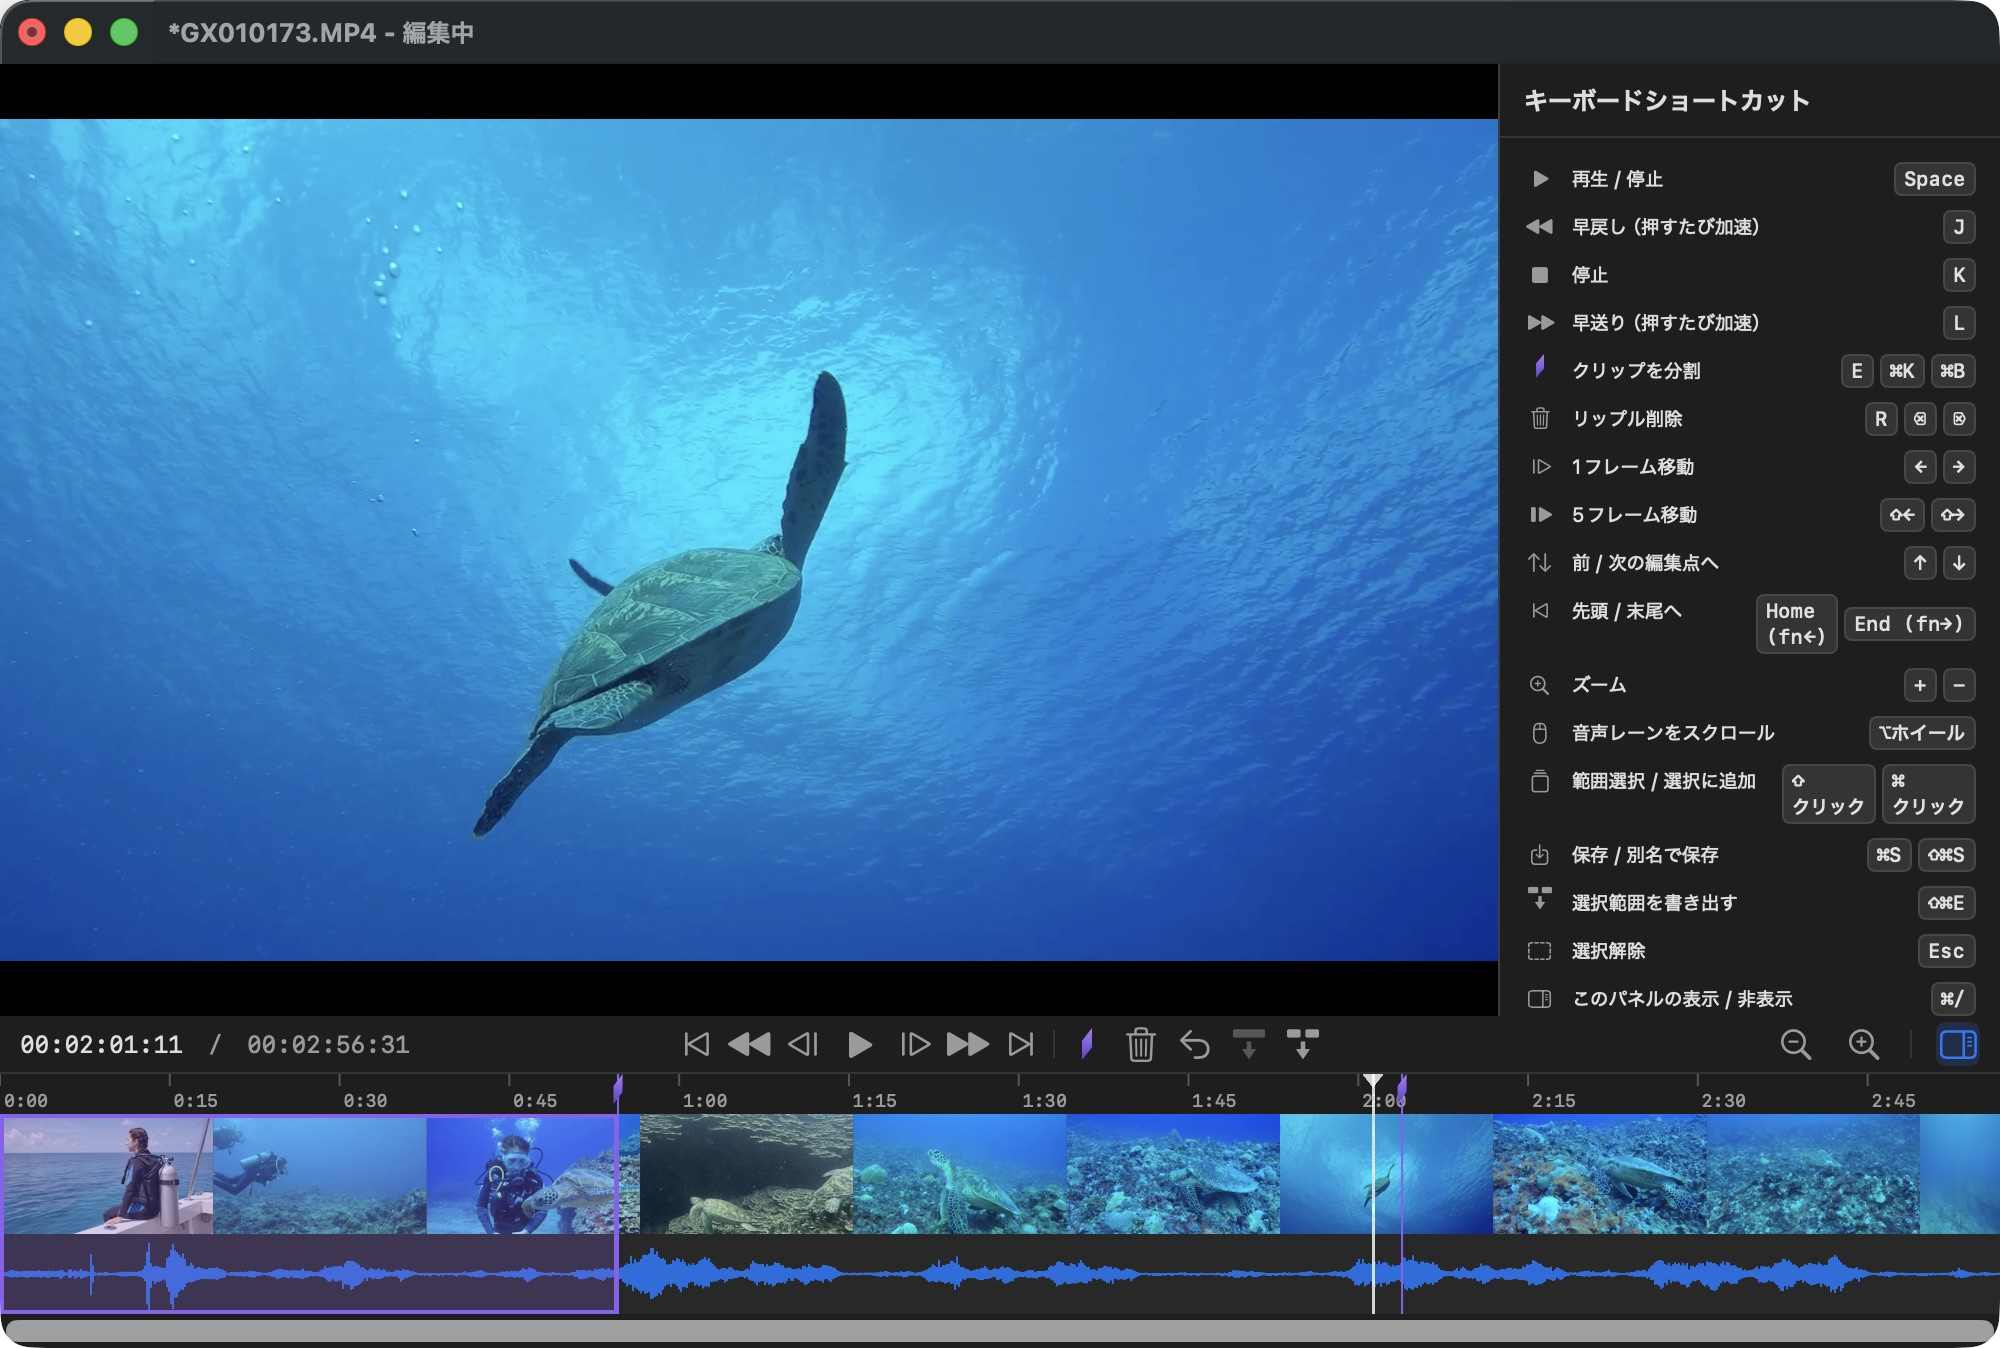Click the Home (fn←) key badge

pos(1796,624)
